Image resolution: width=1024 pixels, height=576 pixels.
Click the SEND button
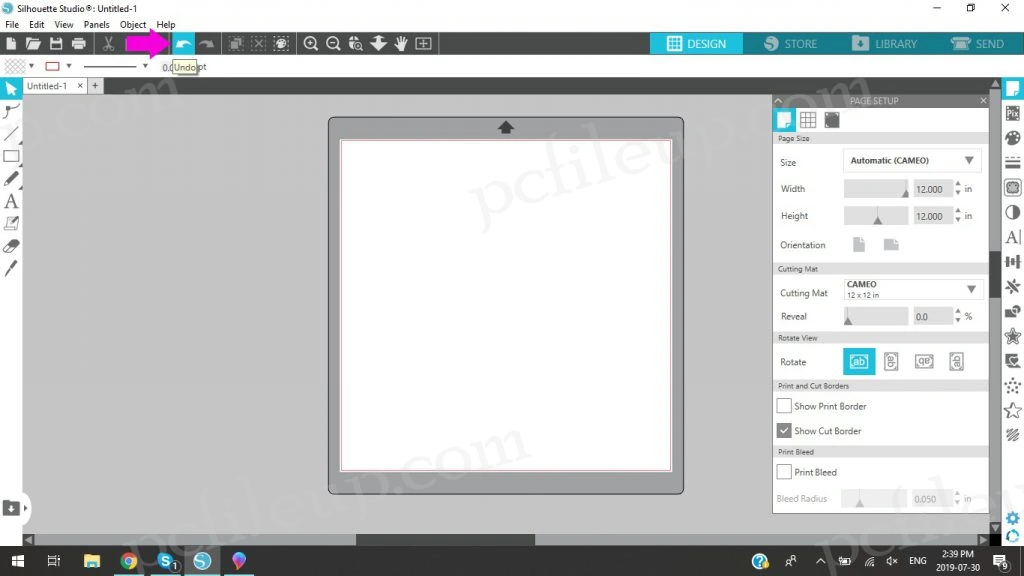977,44
